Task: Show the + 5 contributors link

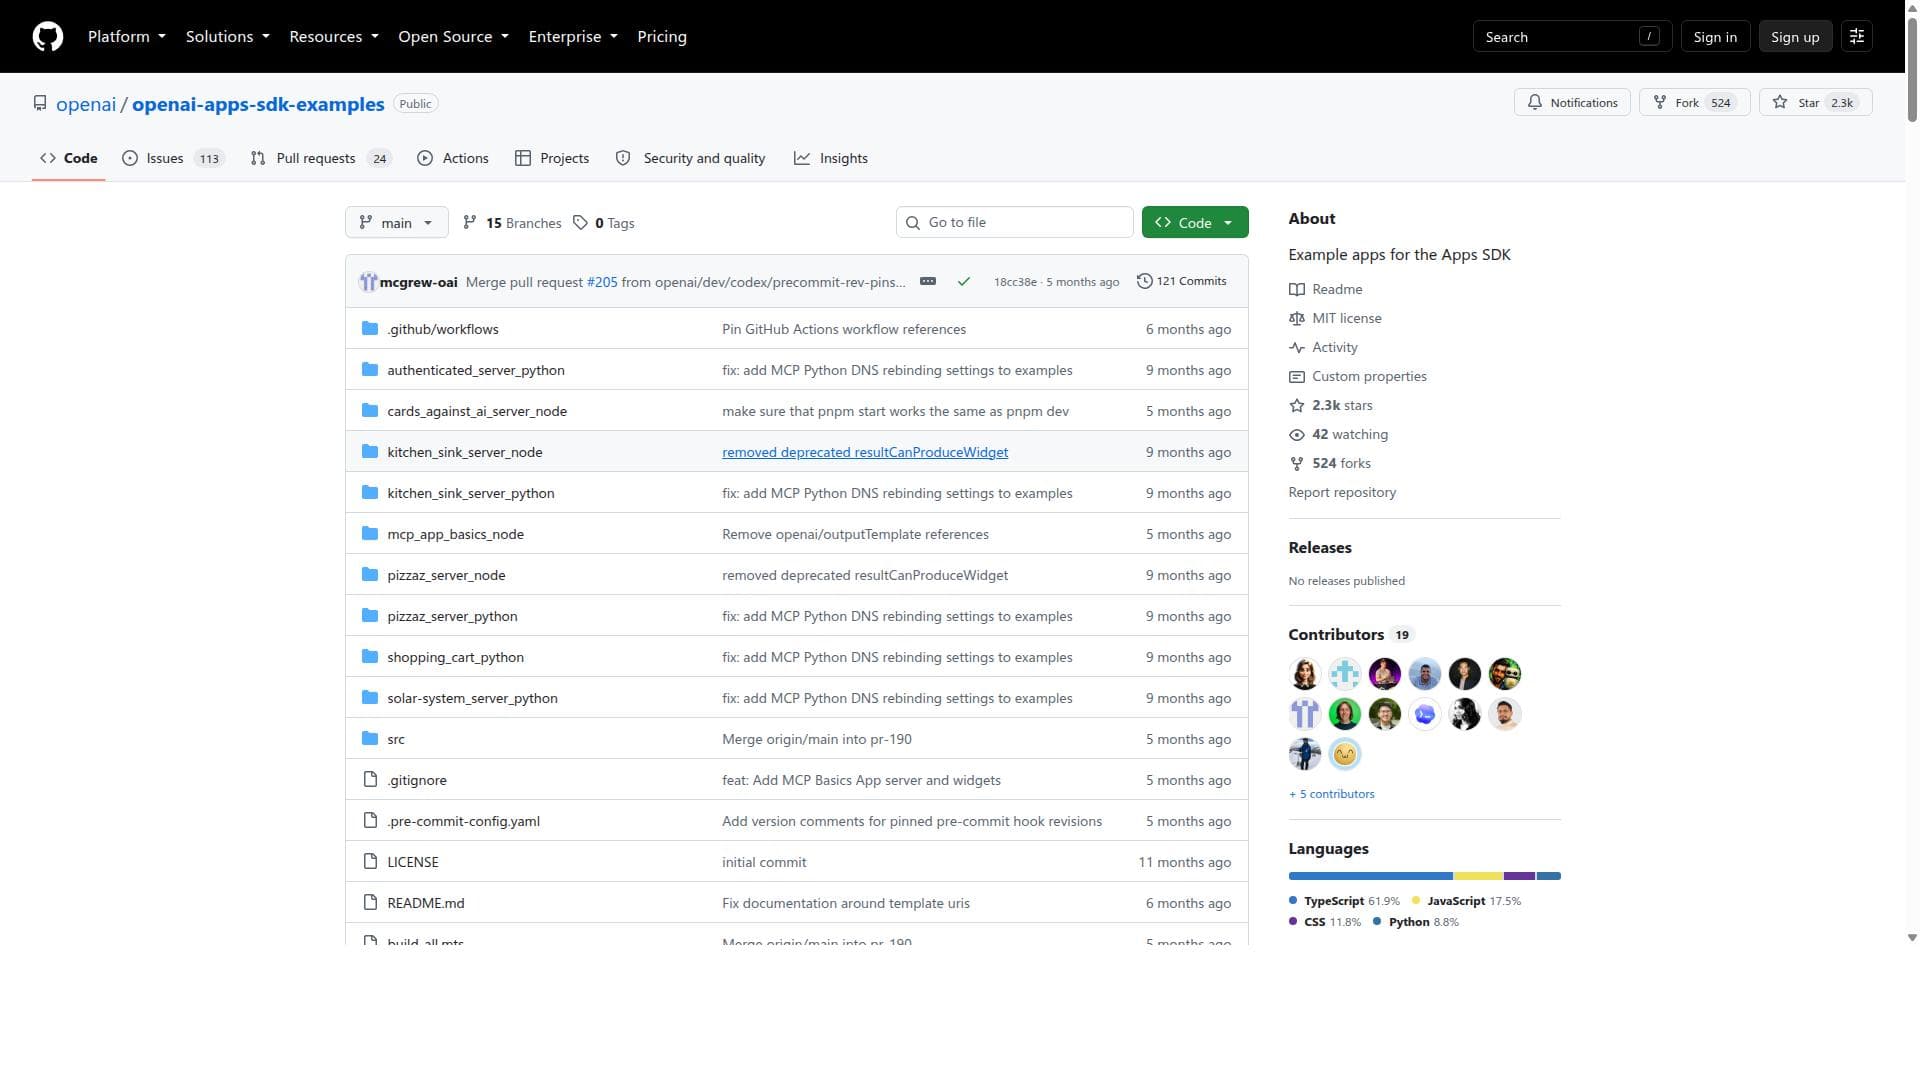Action: click(1332, 795)
